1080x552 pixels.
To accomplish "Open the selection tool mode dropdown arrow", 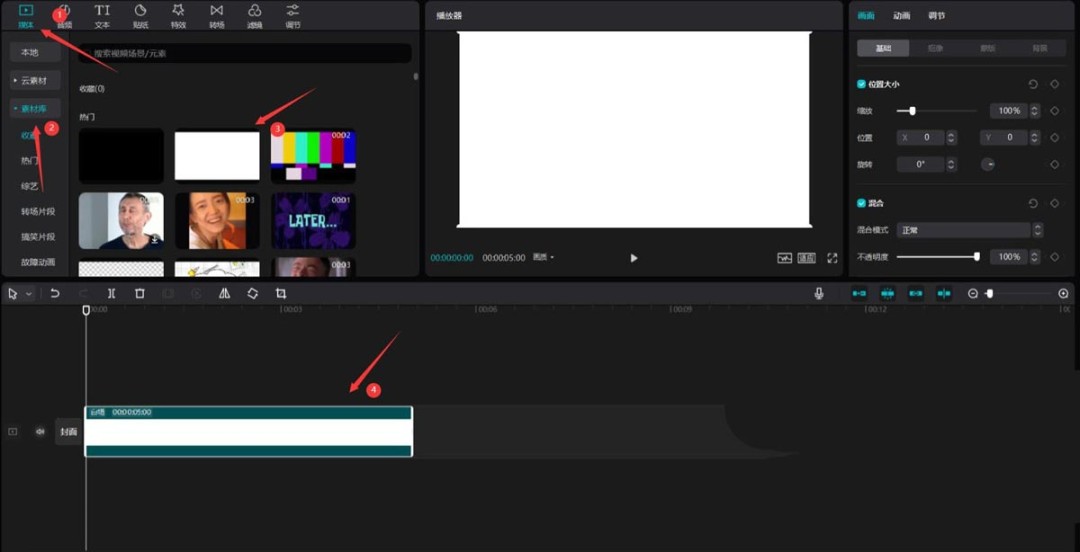I will (29, 294).
